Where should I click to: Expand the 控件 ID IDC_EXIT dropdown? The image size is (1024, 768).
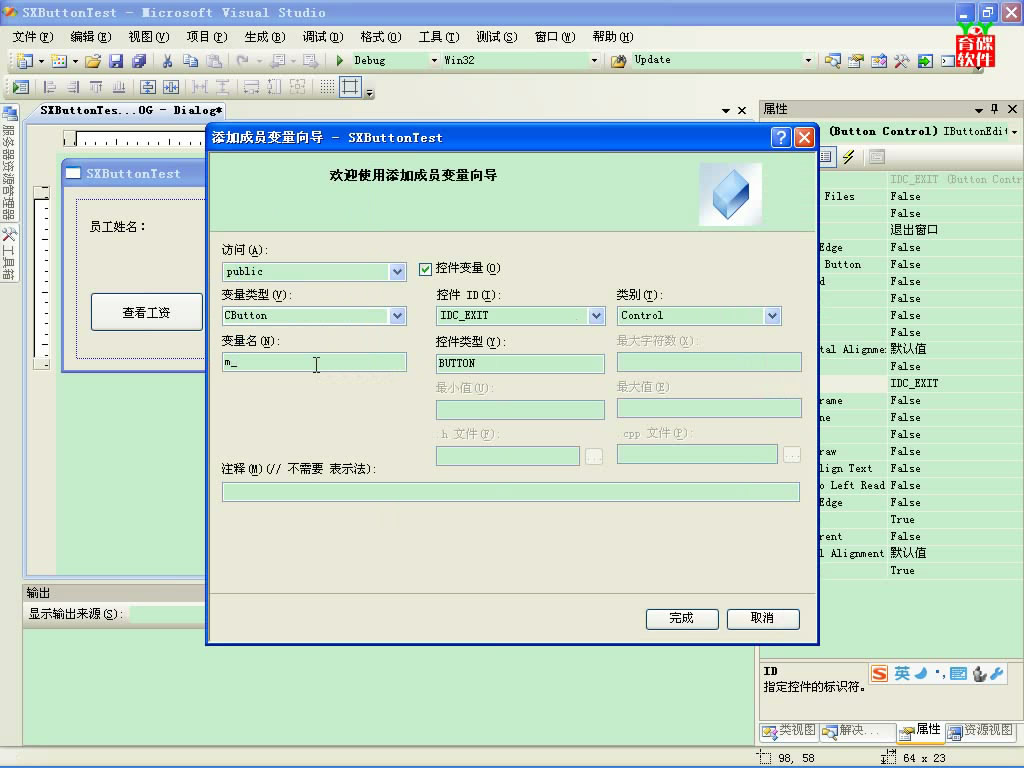596,316
